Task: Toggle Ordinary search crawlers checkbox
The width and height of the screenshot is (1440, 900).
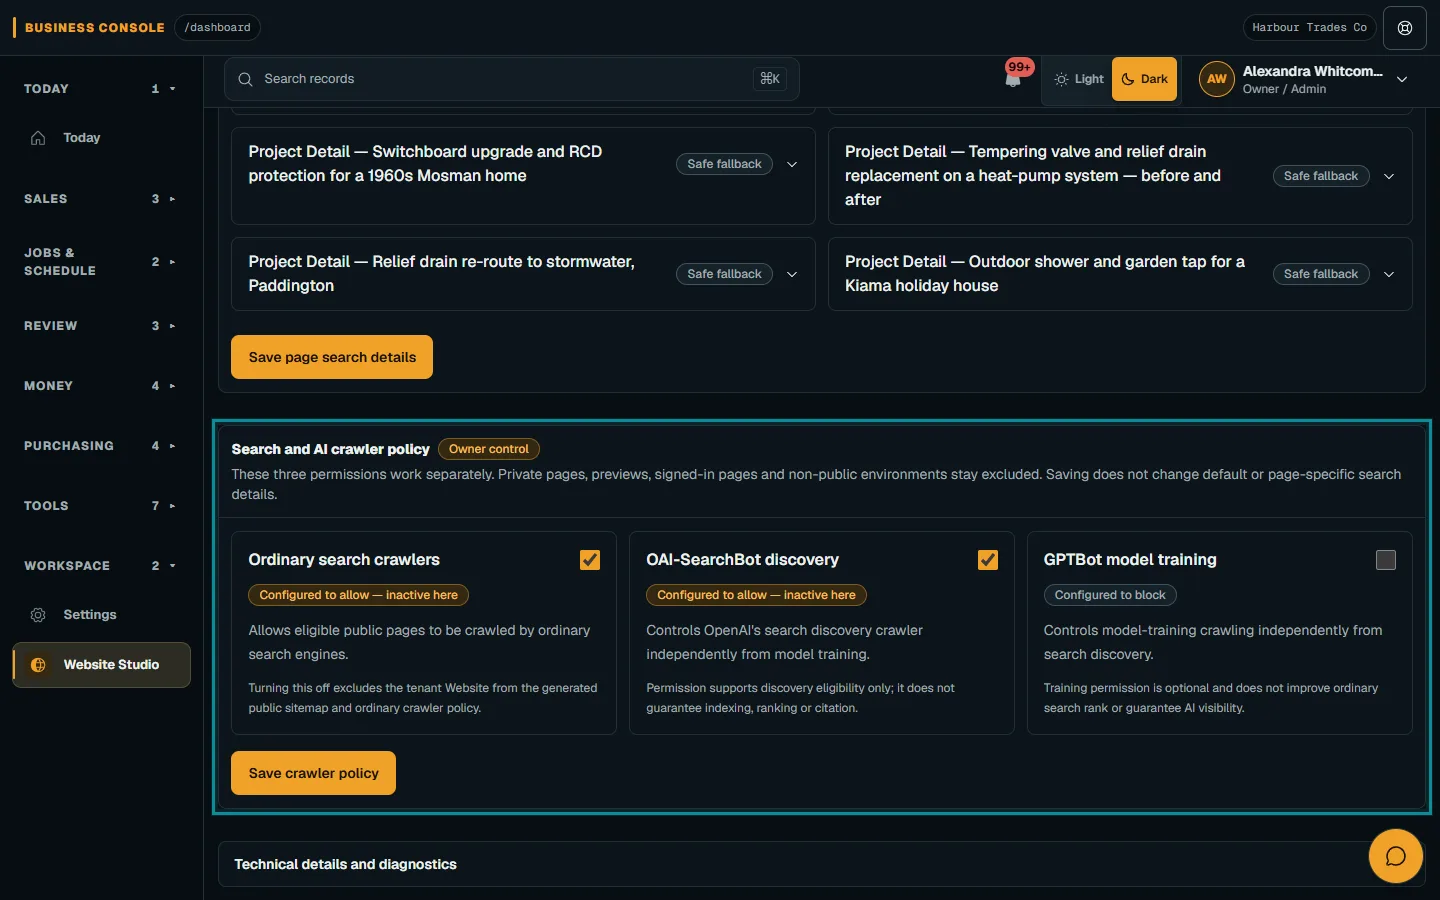Action: tap(590, 560)
